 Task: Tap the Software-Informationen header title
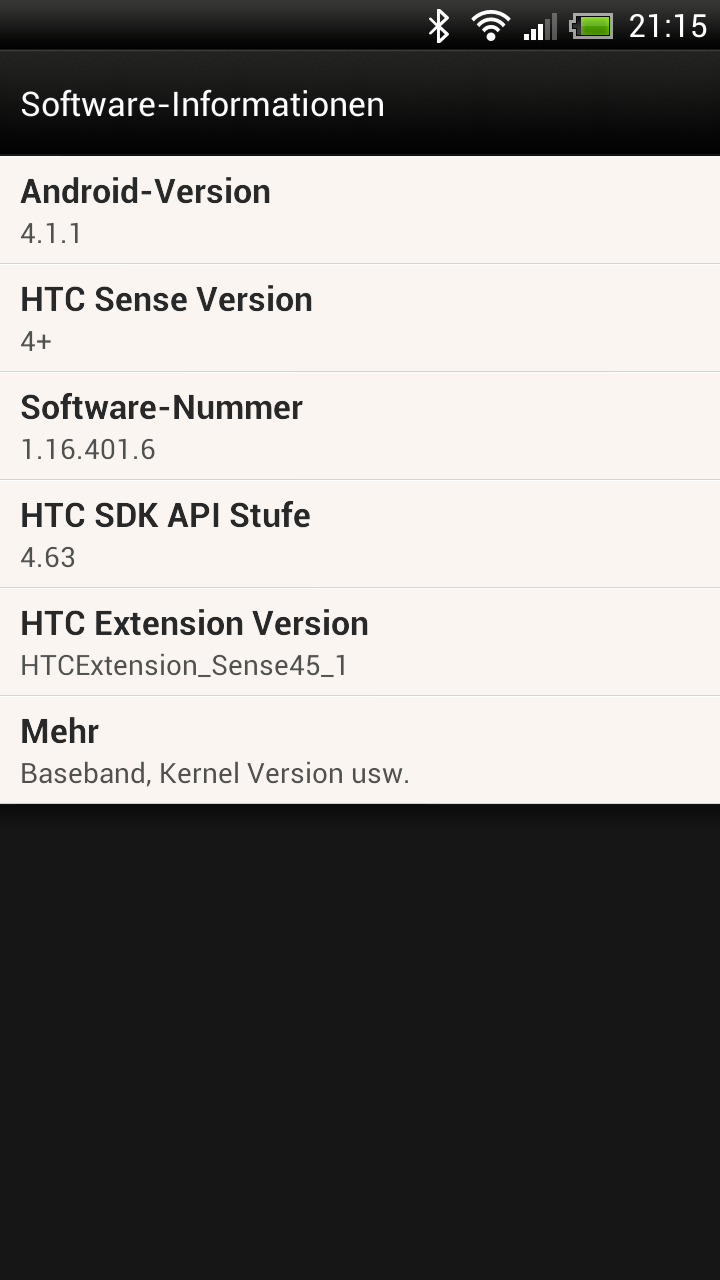click(202, 104)
